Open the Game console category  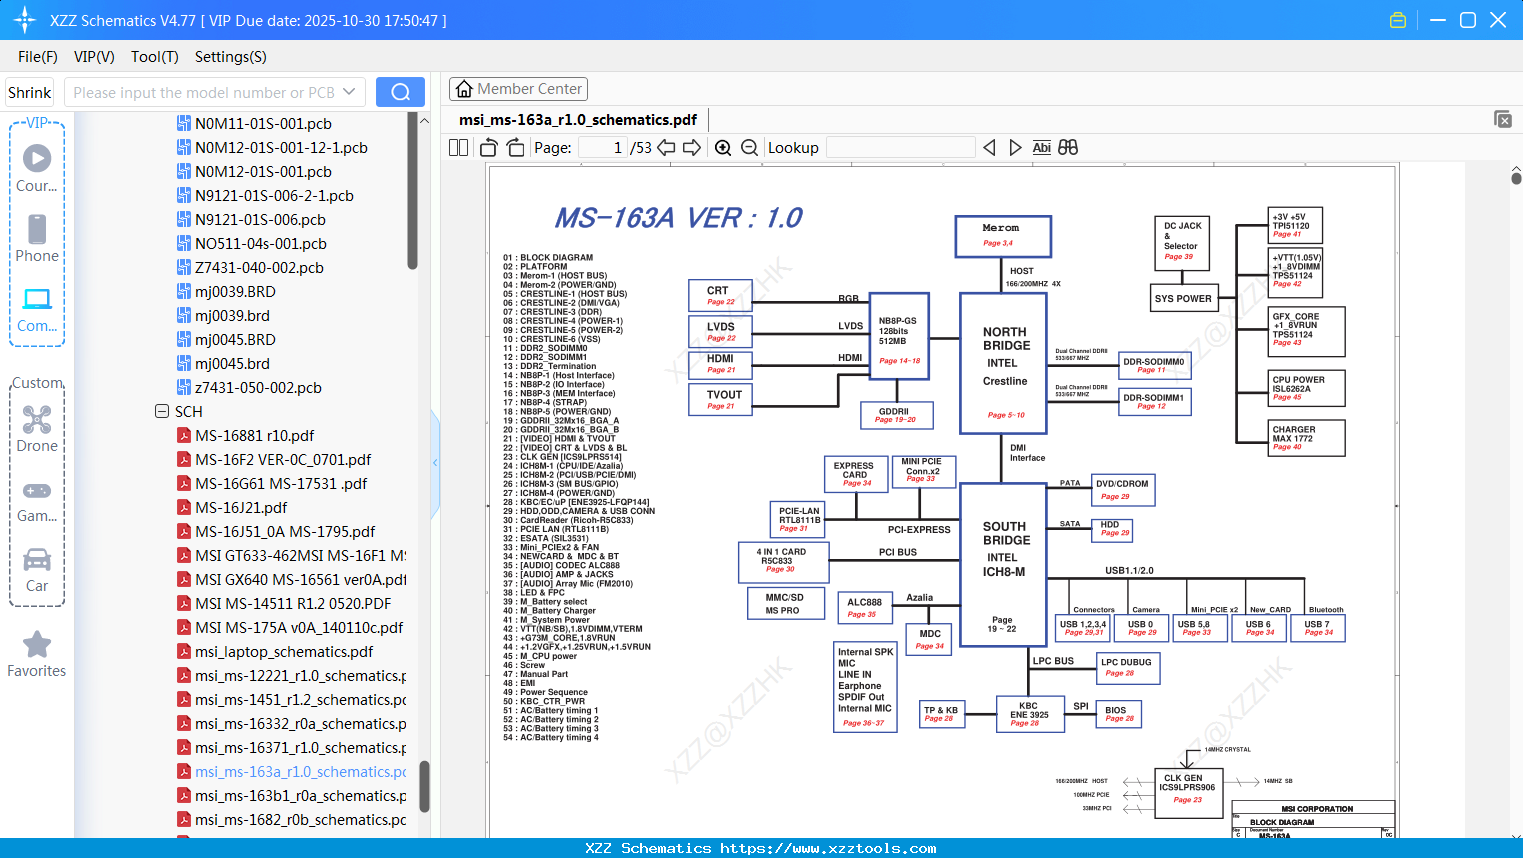[x=37, y=500]
